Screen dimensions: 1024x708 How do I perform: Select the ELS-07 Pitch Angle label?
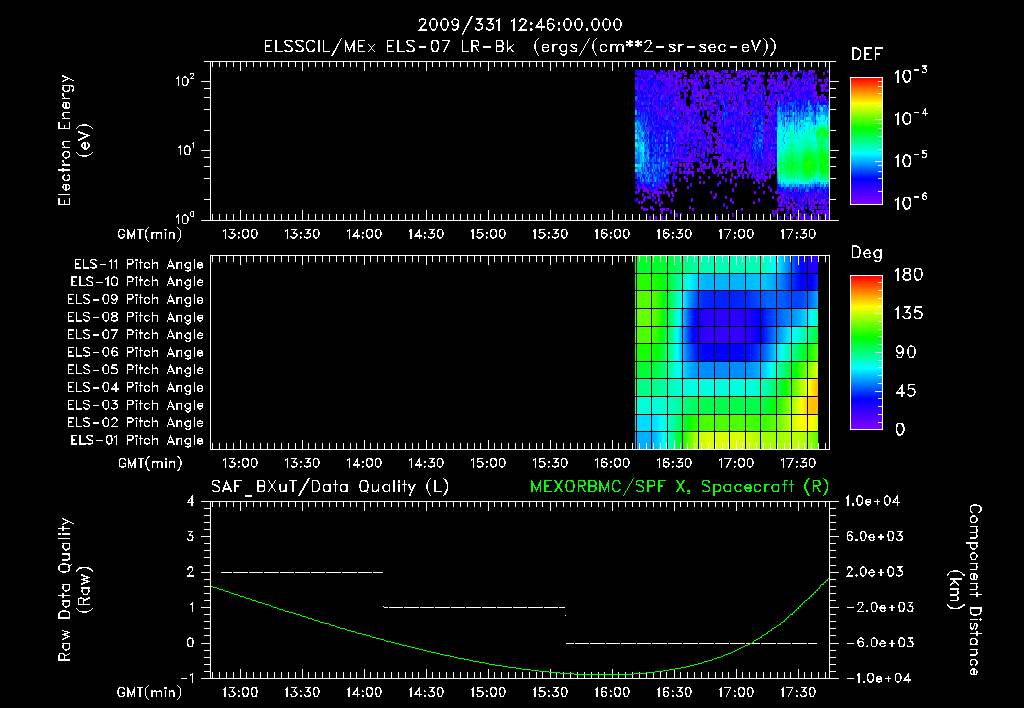(135, 334)
